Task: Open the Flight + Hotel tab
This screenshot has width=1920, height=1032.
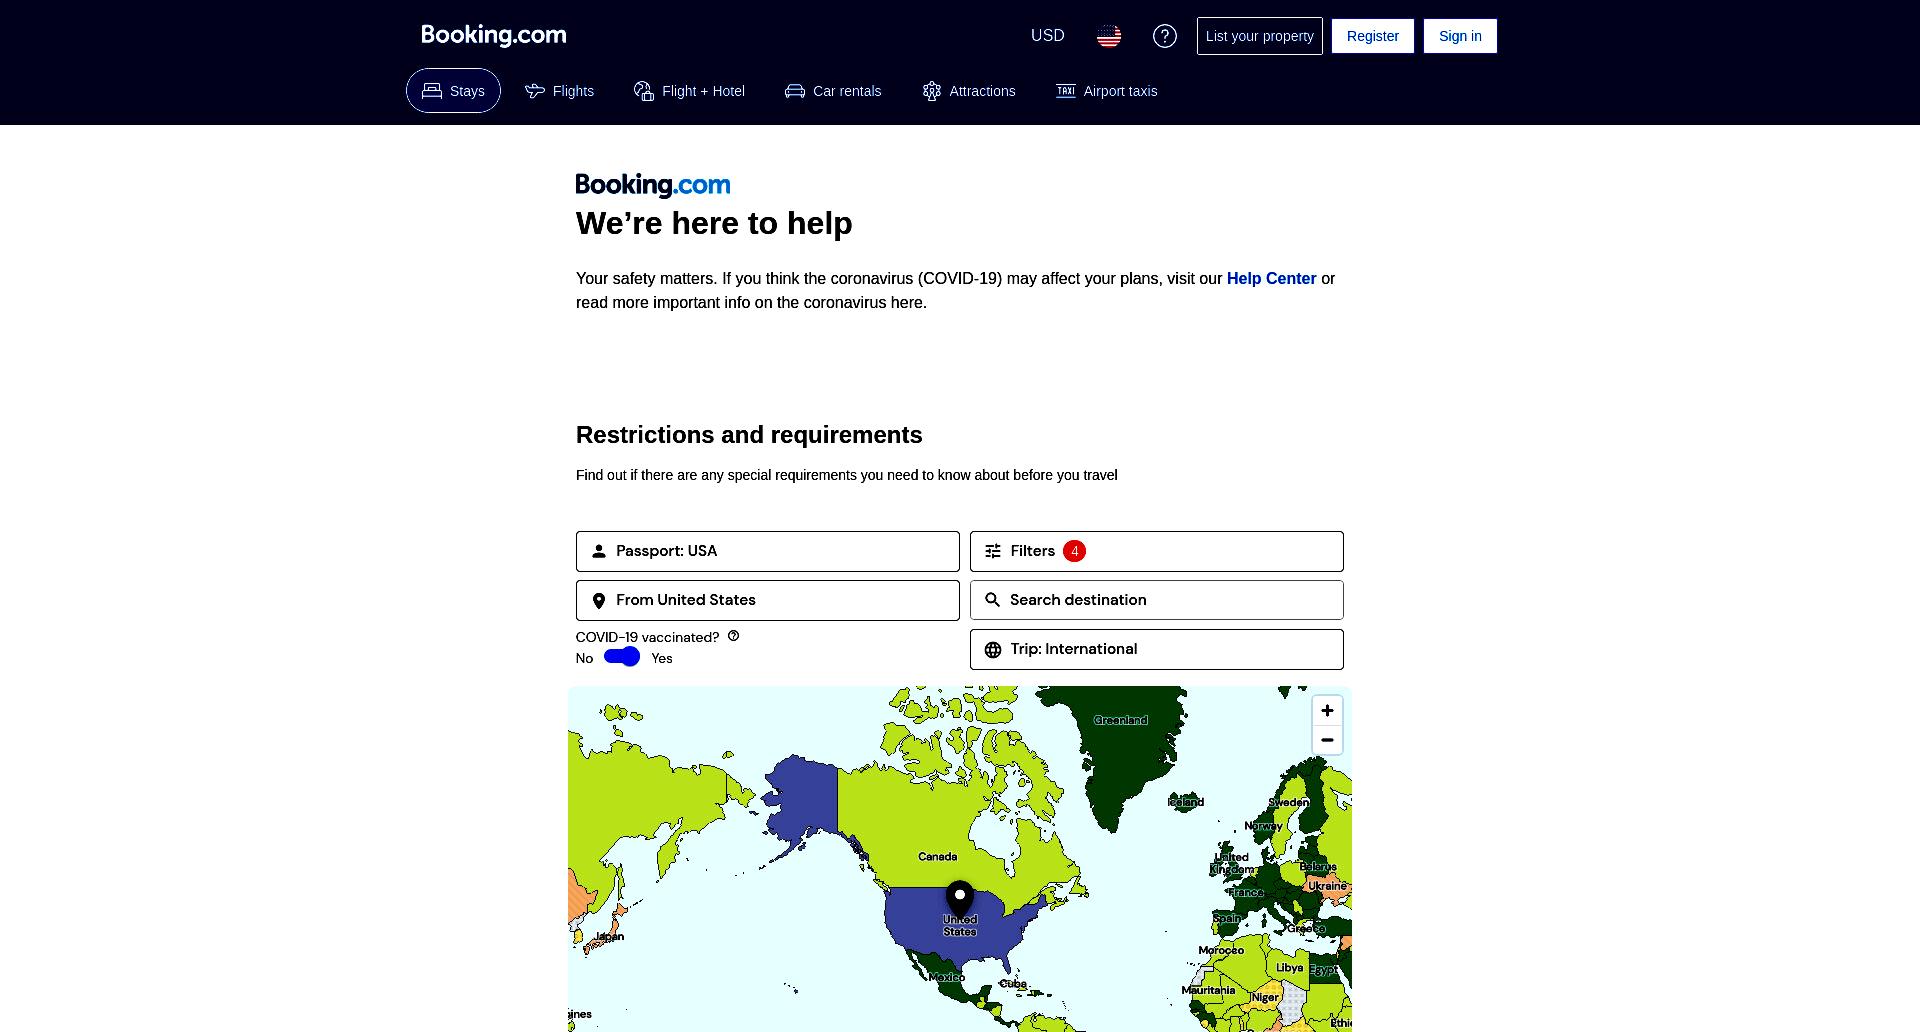Action: tap(689, 91)
